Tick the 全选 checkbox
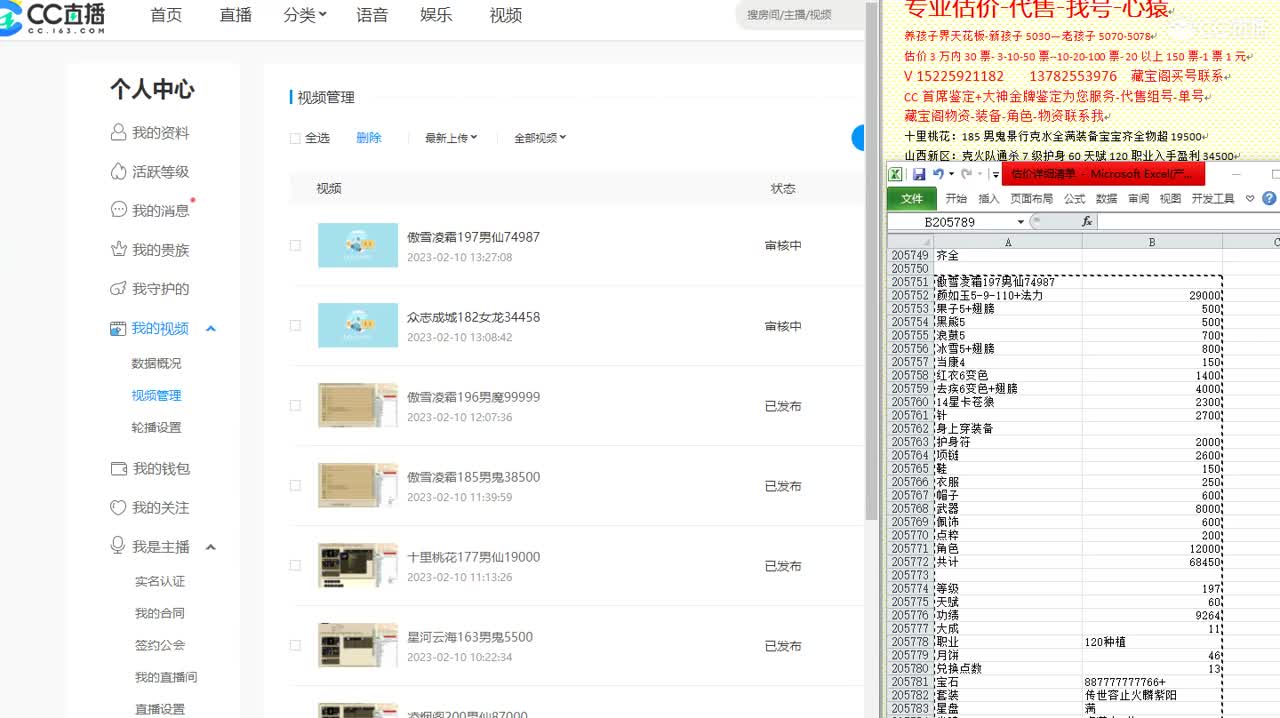The image size is (1280, 718). tap(295, 139)
